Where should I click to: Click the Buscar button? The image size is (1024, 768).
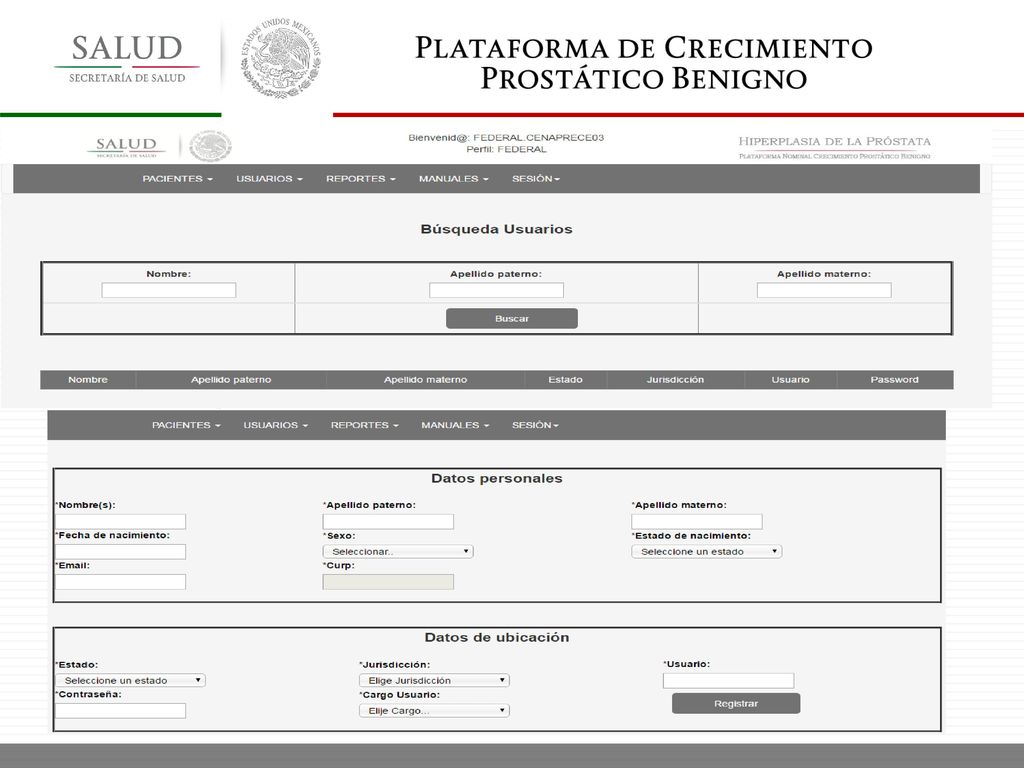pos(512,319)
